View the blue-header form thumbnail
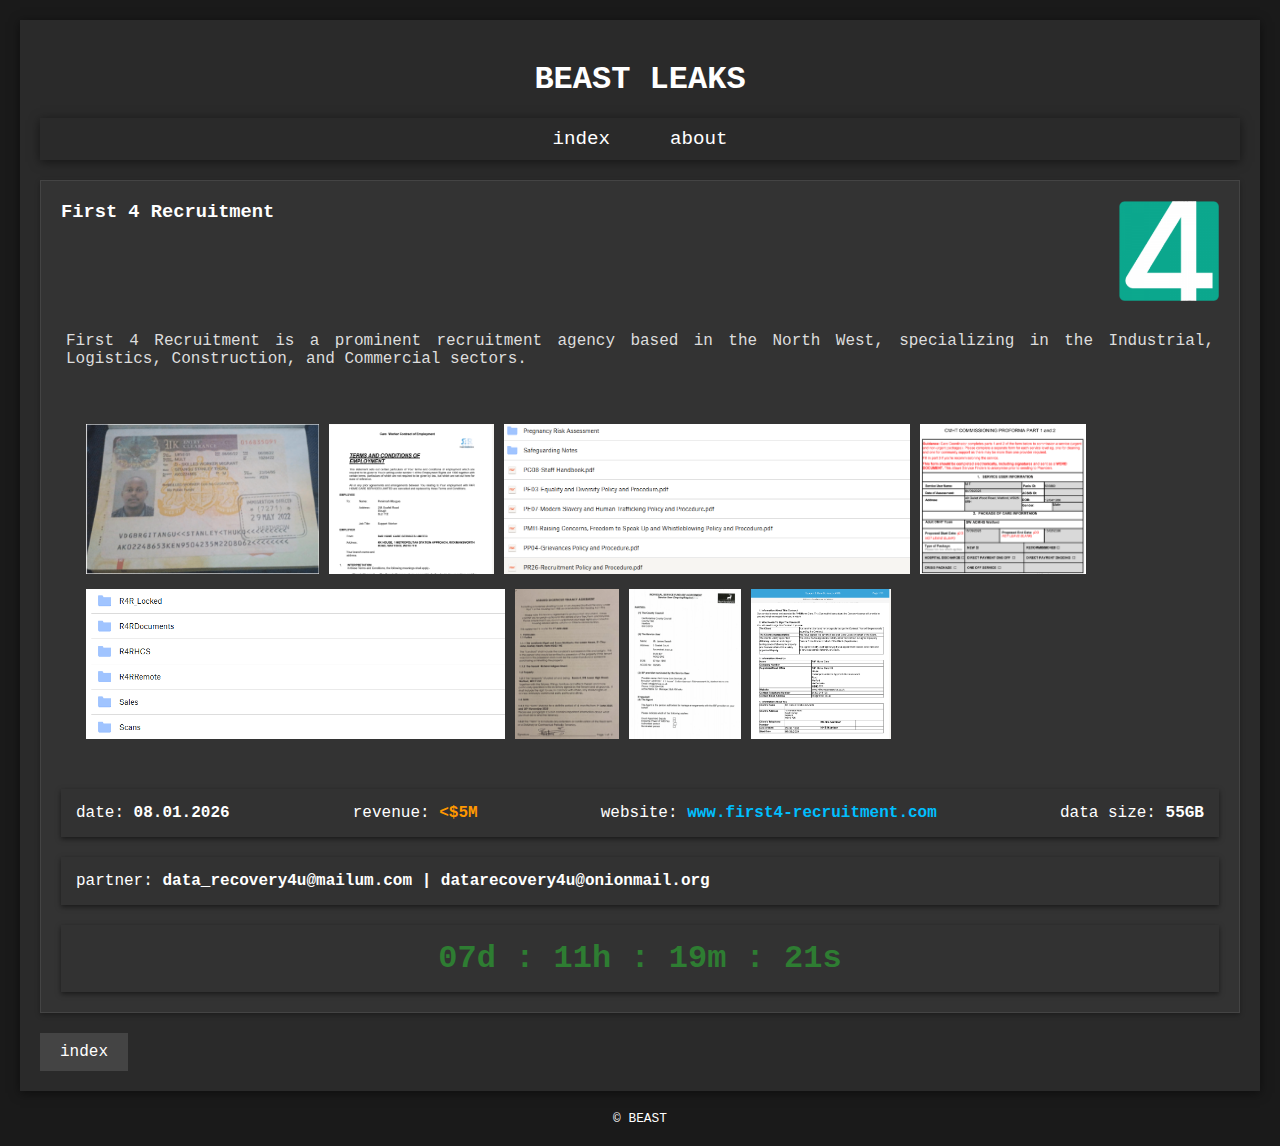 pos(820,664)
